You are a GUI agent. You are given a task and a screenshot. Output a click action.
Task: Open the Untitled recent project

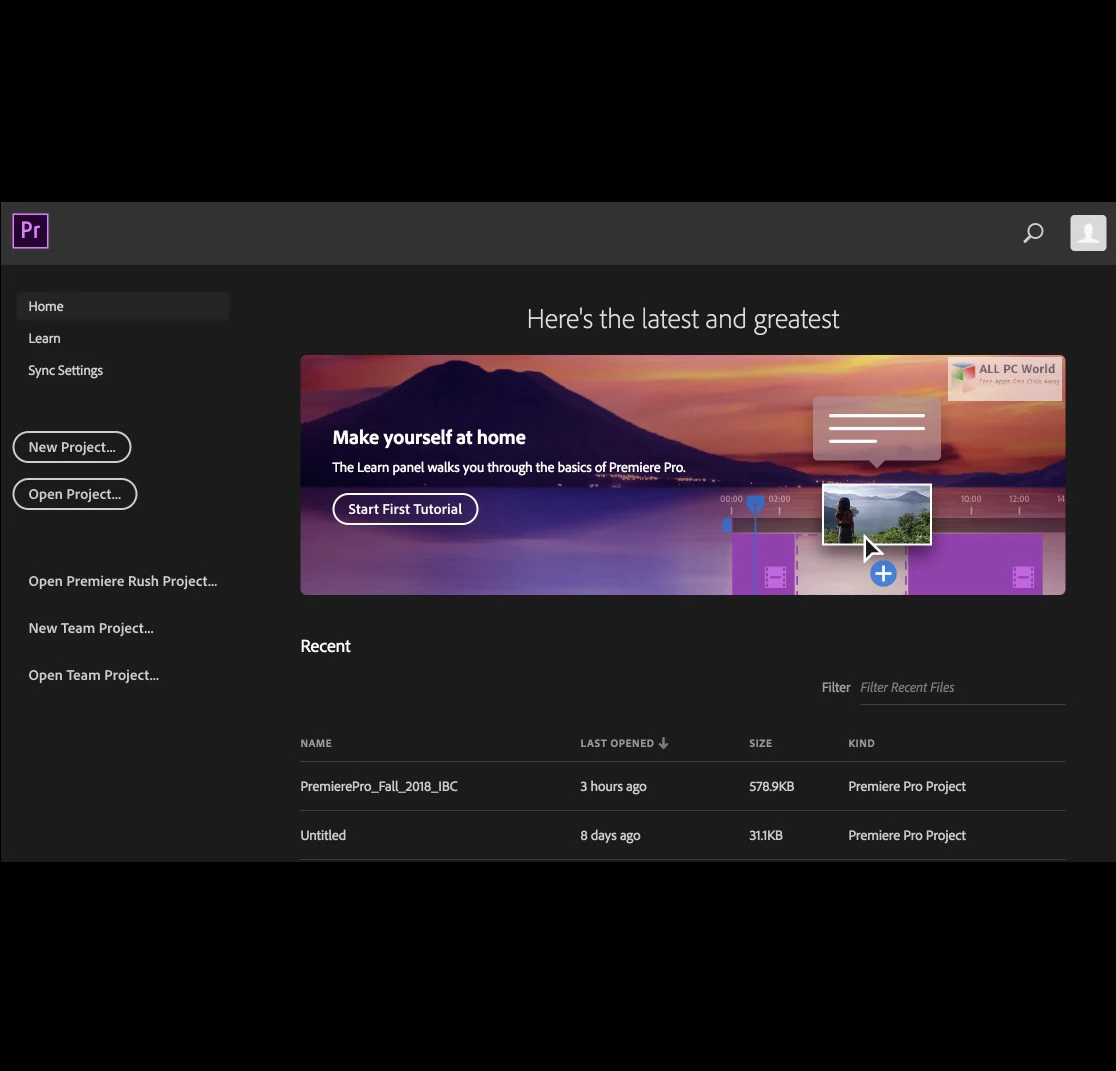[323, 835]
